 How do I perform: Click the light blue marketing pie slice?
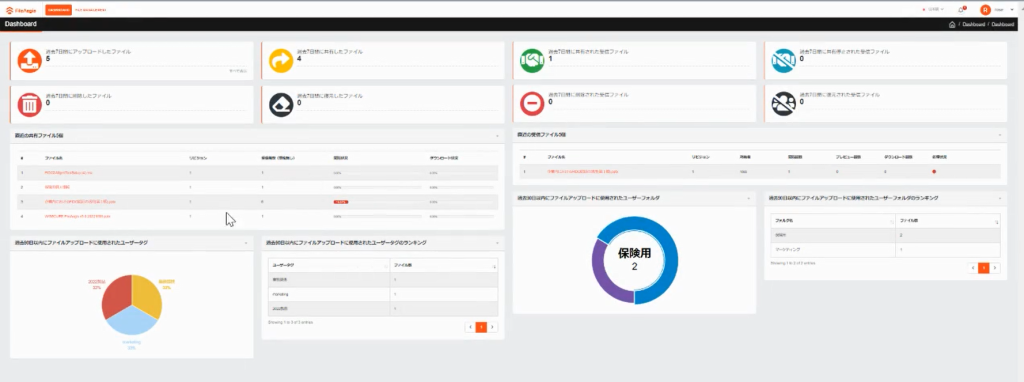pos(133,321)
